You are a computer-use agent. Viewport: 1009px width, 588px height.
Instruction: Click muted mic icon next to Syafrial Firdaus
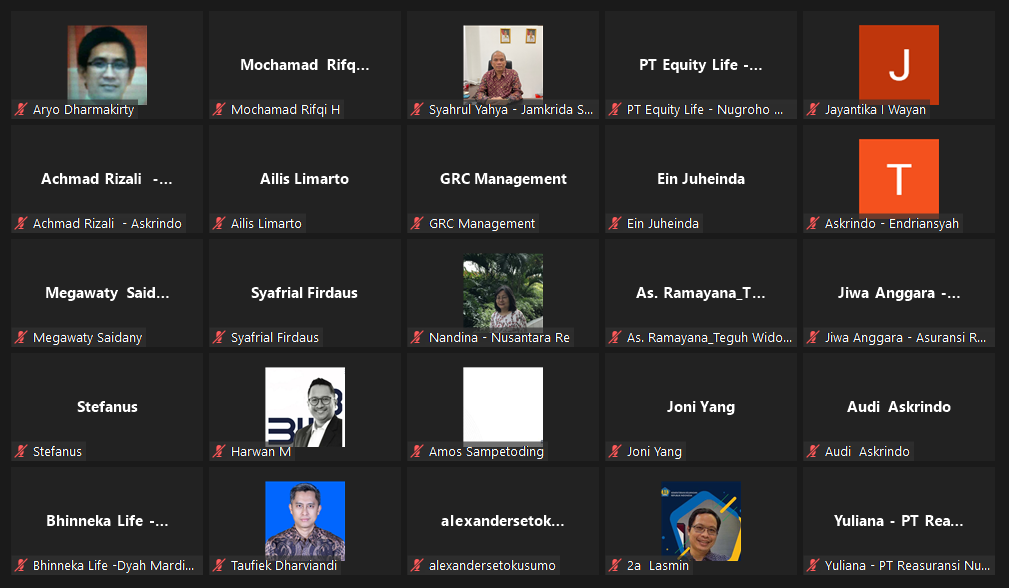219,337
